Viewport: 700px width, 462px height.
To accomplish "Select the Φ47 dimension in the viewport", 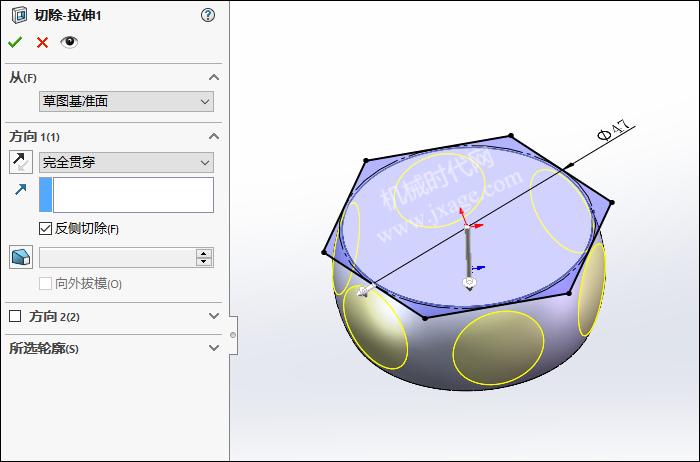I will coord(614,130).
